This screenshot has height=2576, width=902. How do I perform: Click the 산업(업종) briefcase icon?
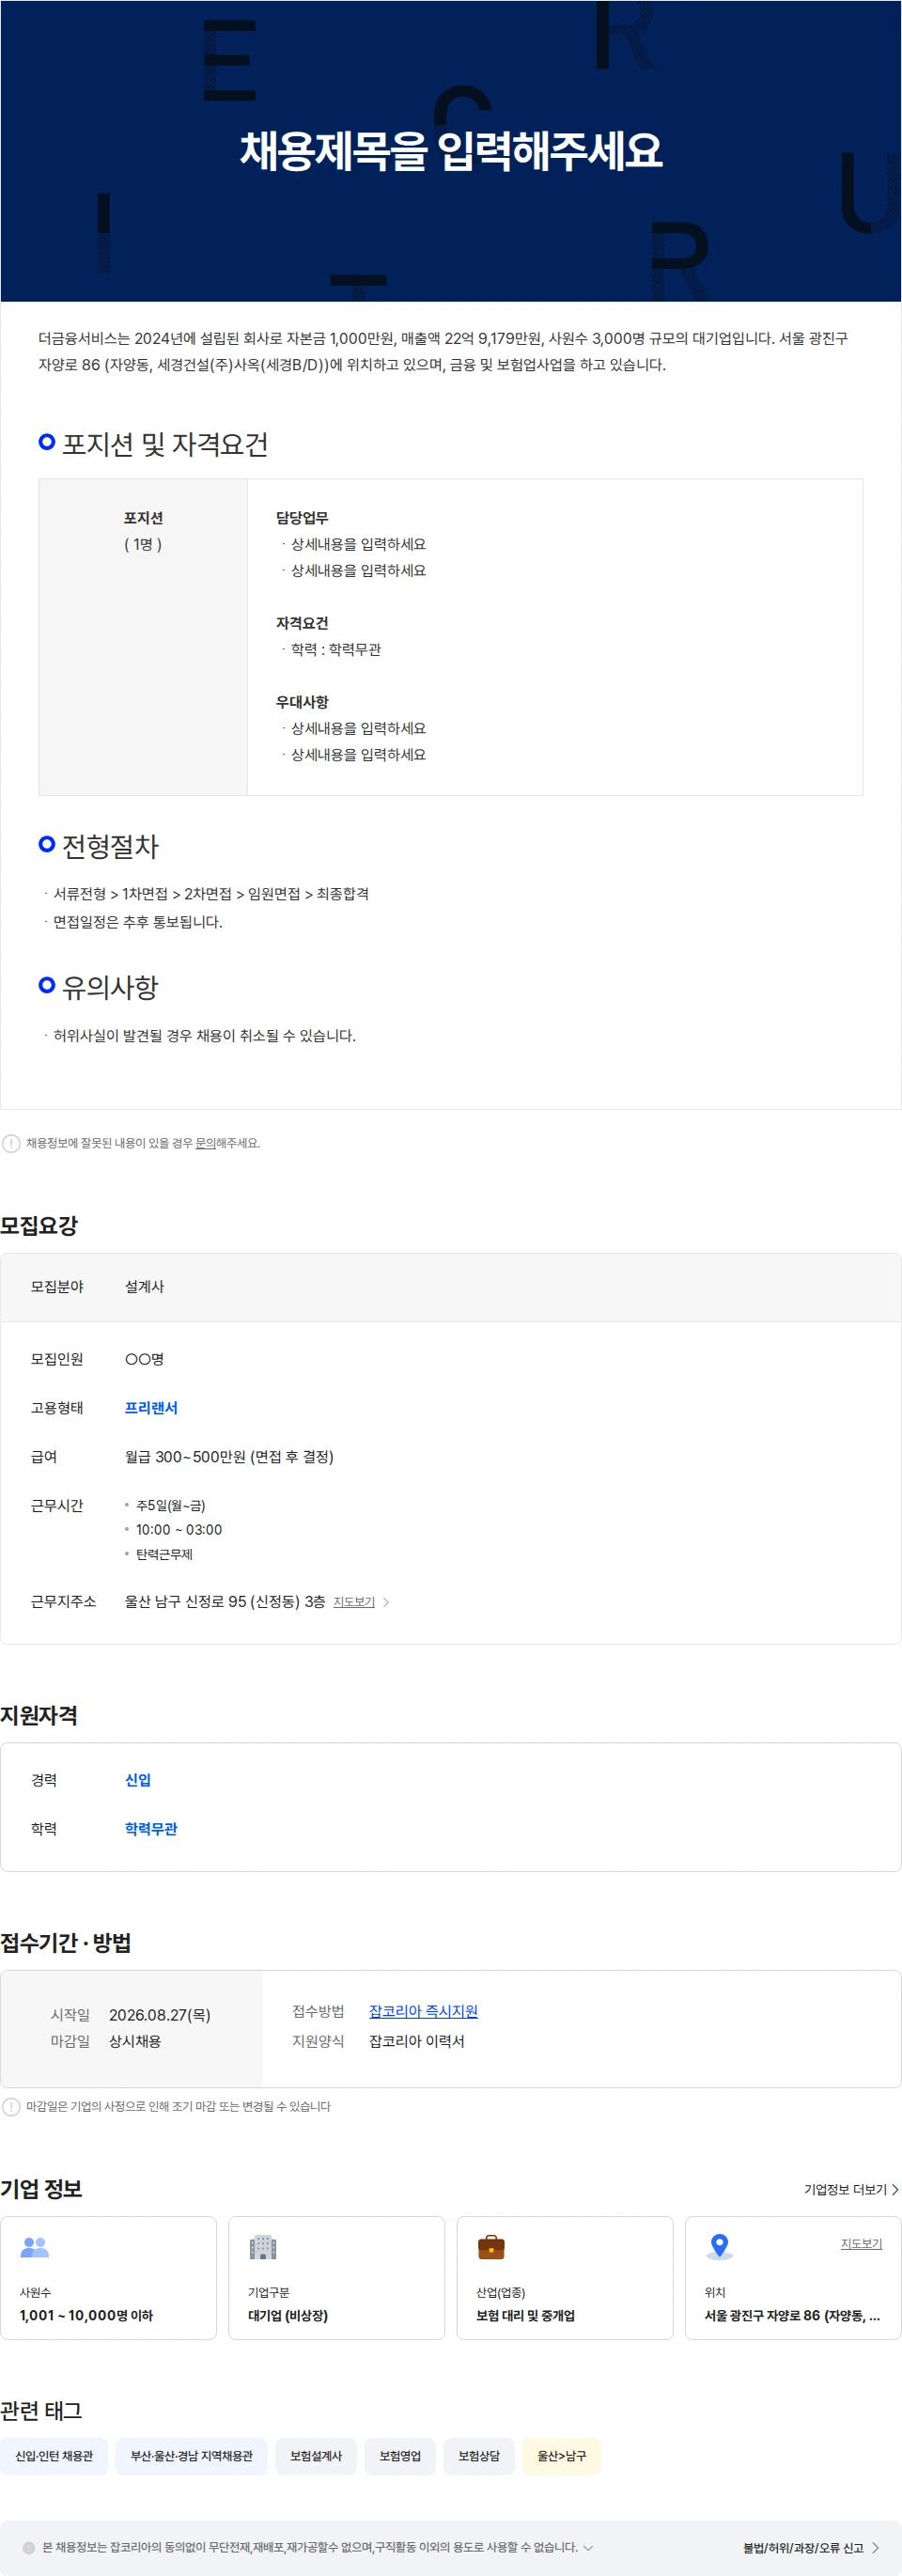pos(491,2247)
